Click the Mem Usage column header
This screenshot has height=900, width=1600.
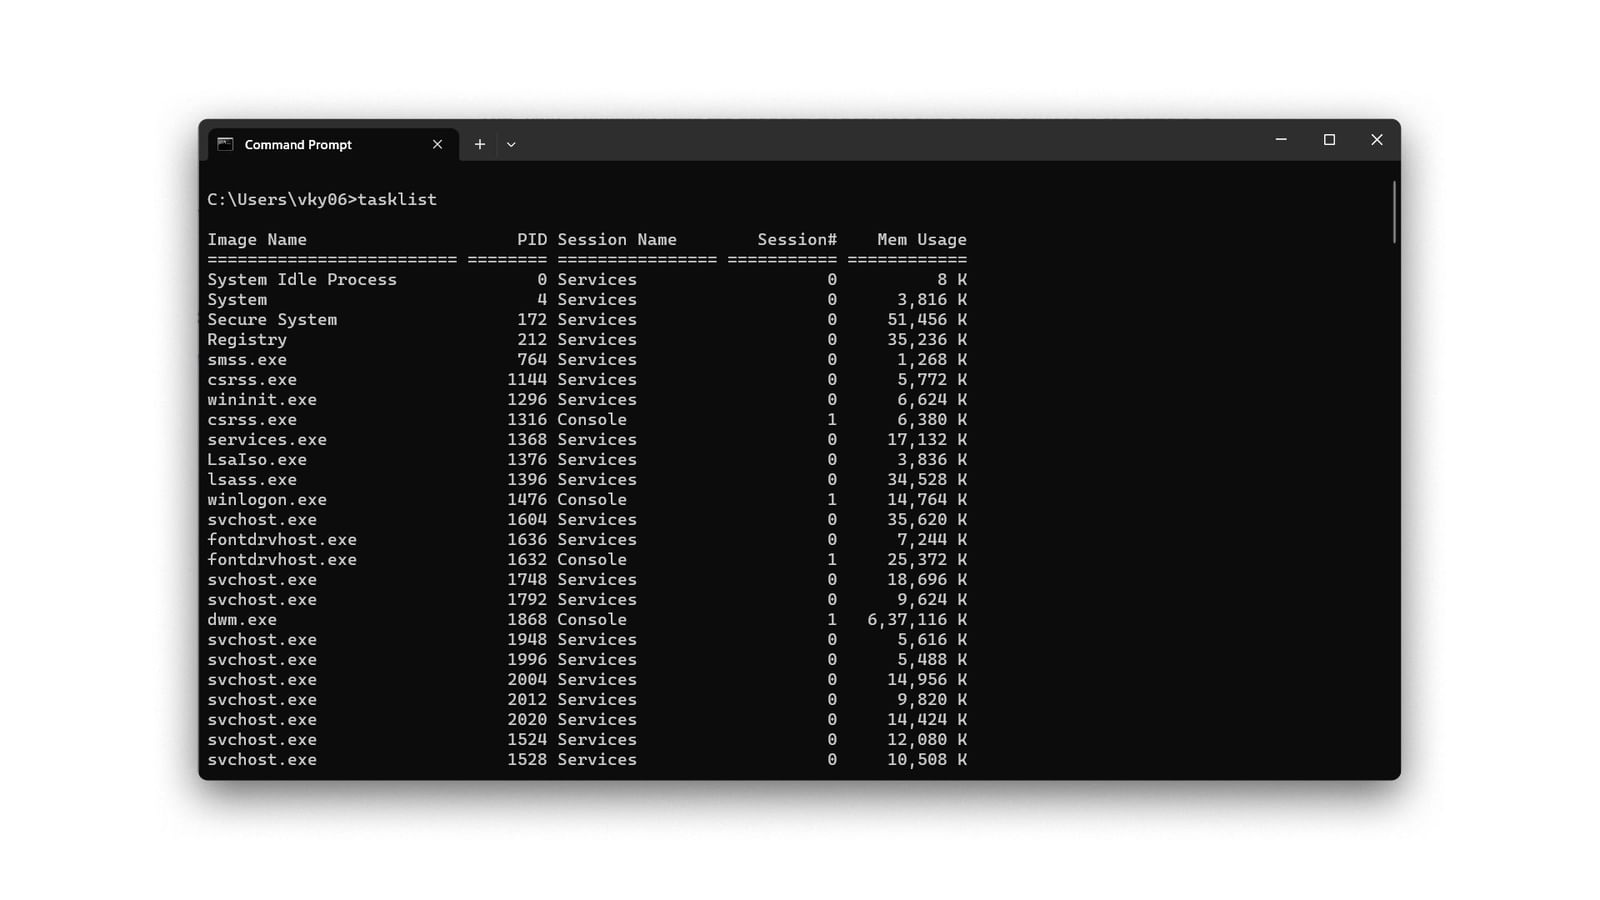click(922, 239)
